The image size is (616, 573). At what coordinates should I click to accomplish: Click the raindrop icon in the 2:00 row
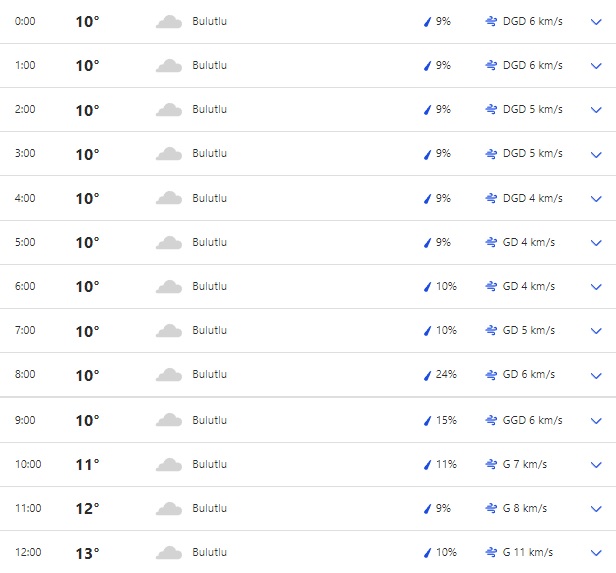427,110
